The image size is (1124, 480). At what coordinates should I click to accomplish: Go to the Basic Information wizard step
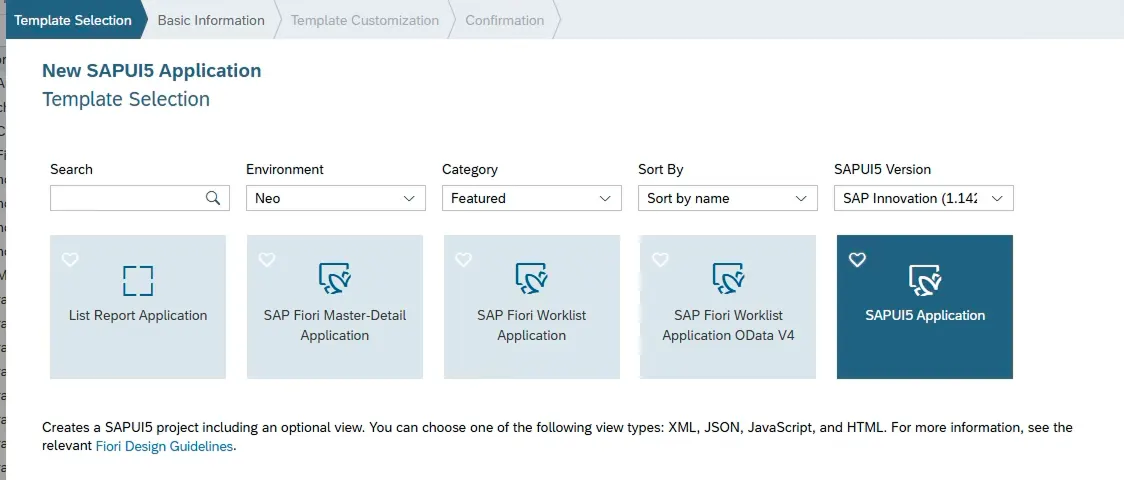pos(211,20)
